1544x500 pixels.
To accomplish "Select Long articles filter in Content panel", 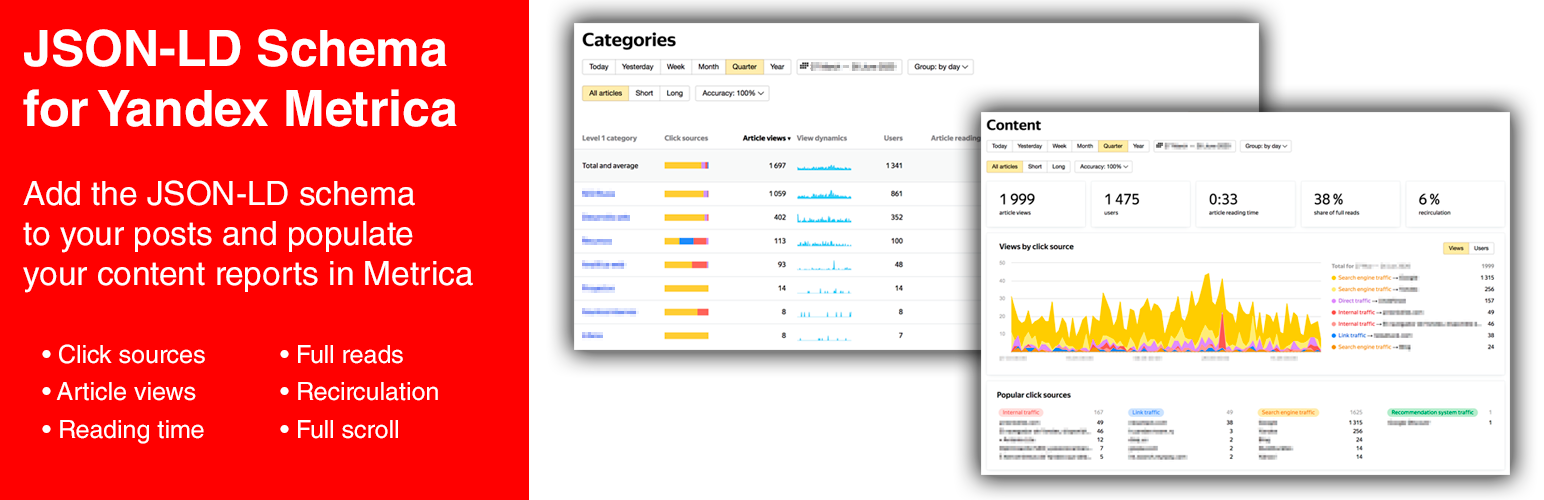I will coord(1058,167).
